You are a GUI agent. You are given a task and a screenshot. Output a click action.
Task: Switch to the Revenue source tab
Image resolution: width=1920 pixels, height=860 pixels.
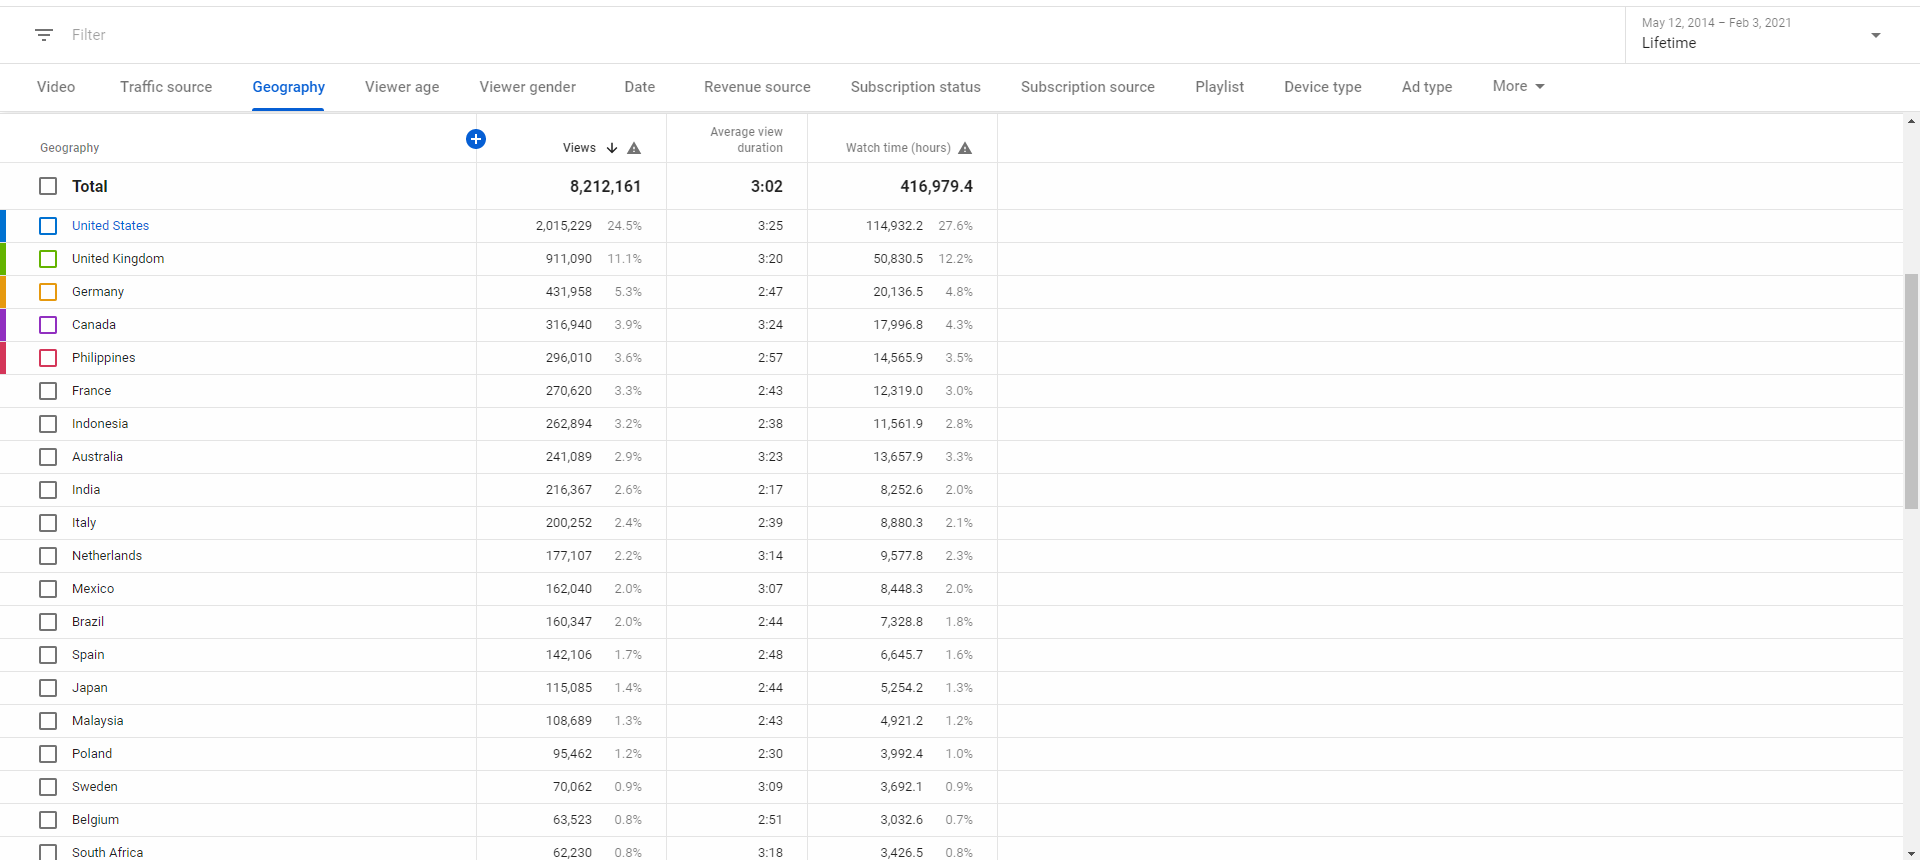pos(757,87)
